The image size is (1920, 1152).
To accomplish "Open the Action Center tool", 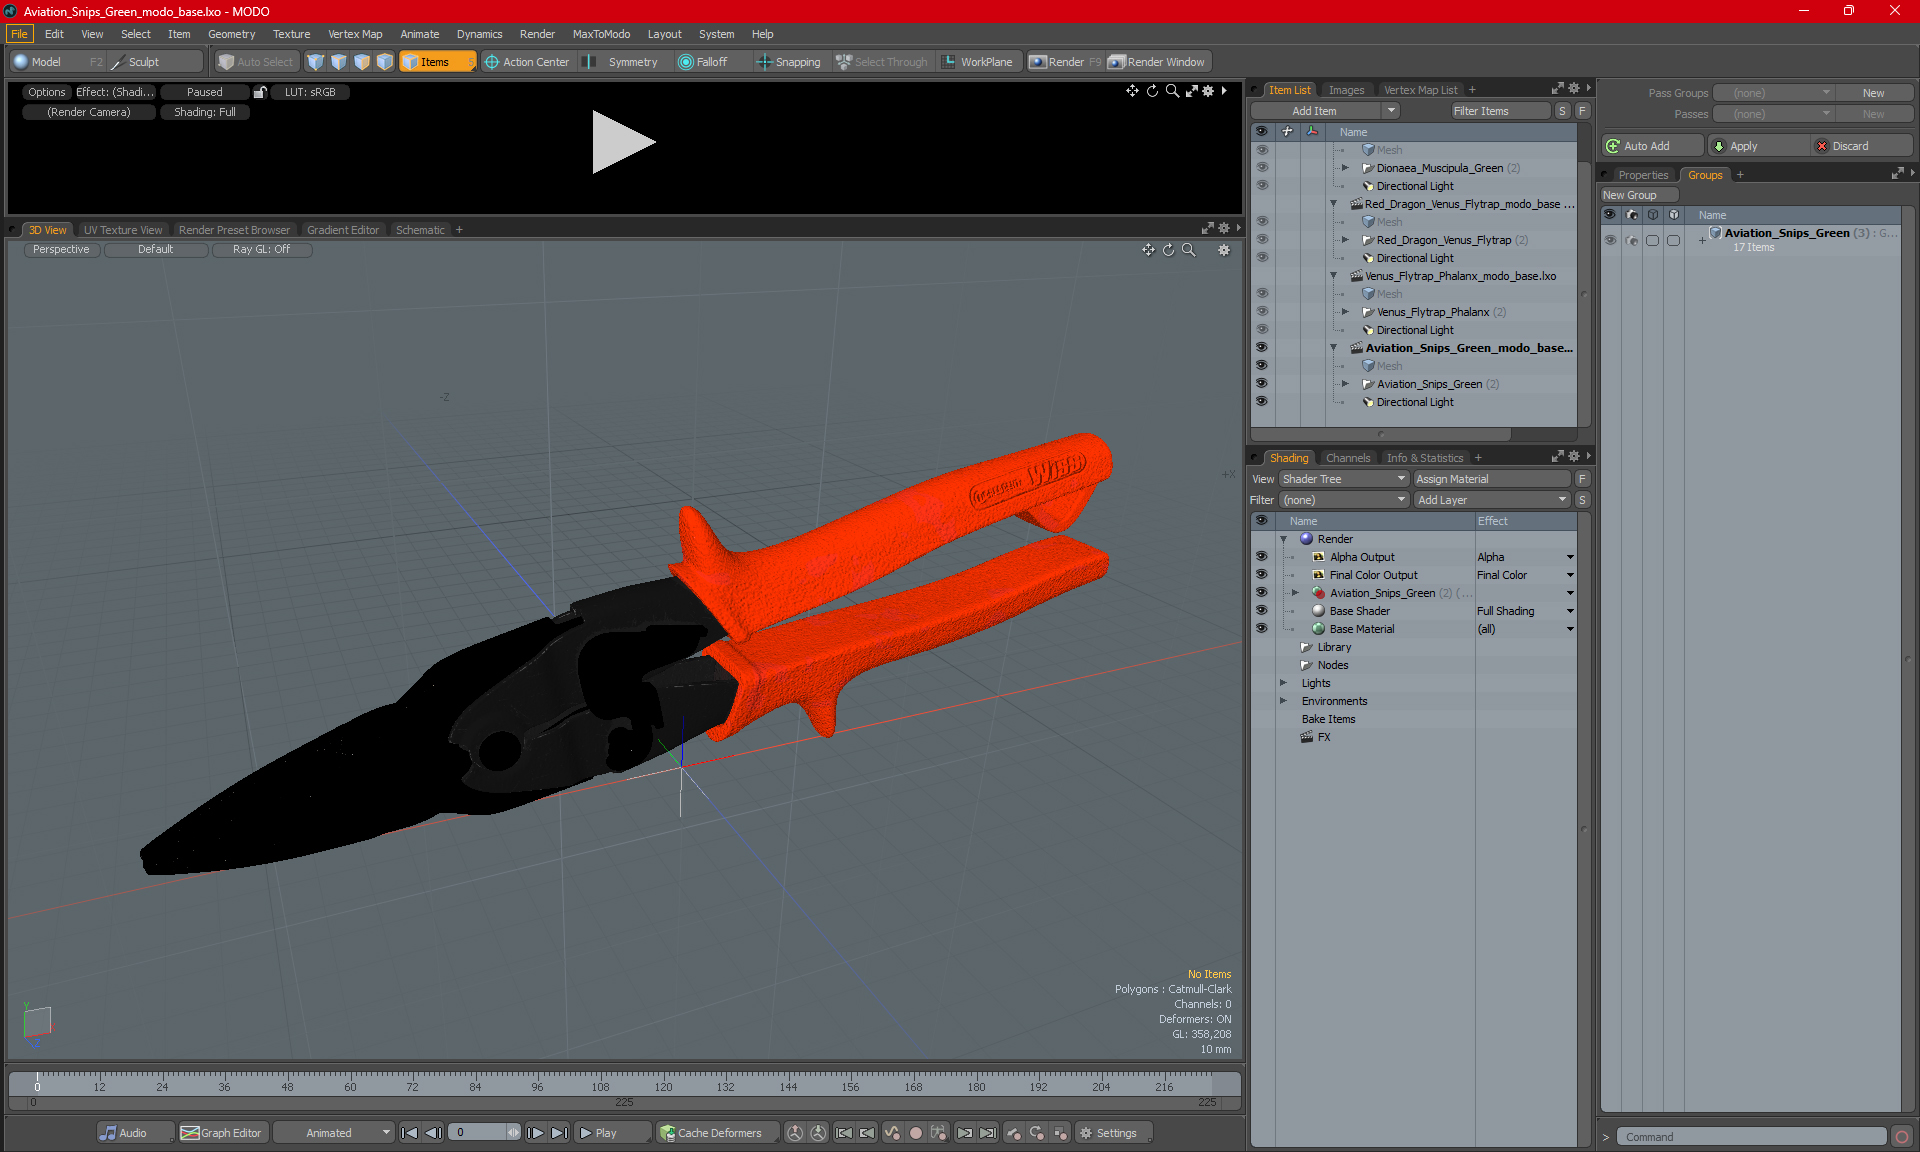I will point(527,62).
